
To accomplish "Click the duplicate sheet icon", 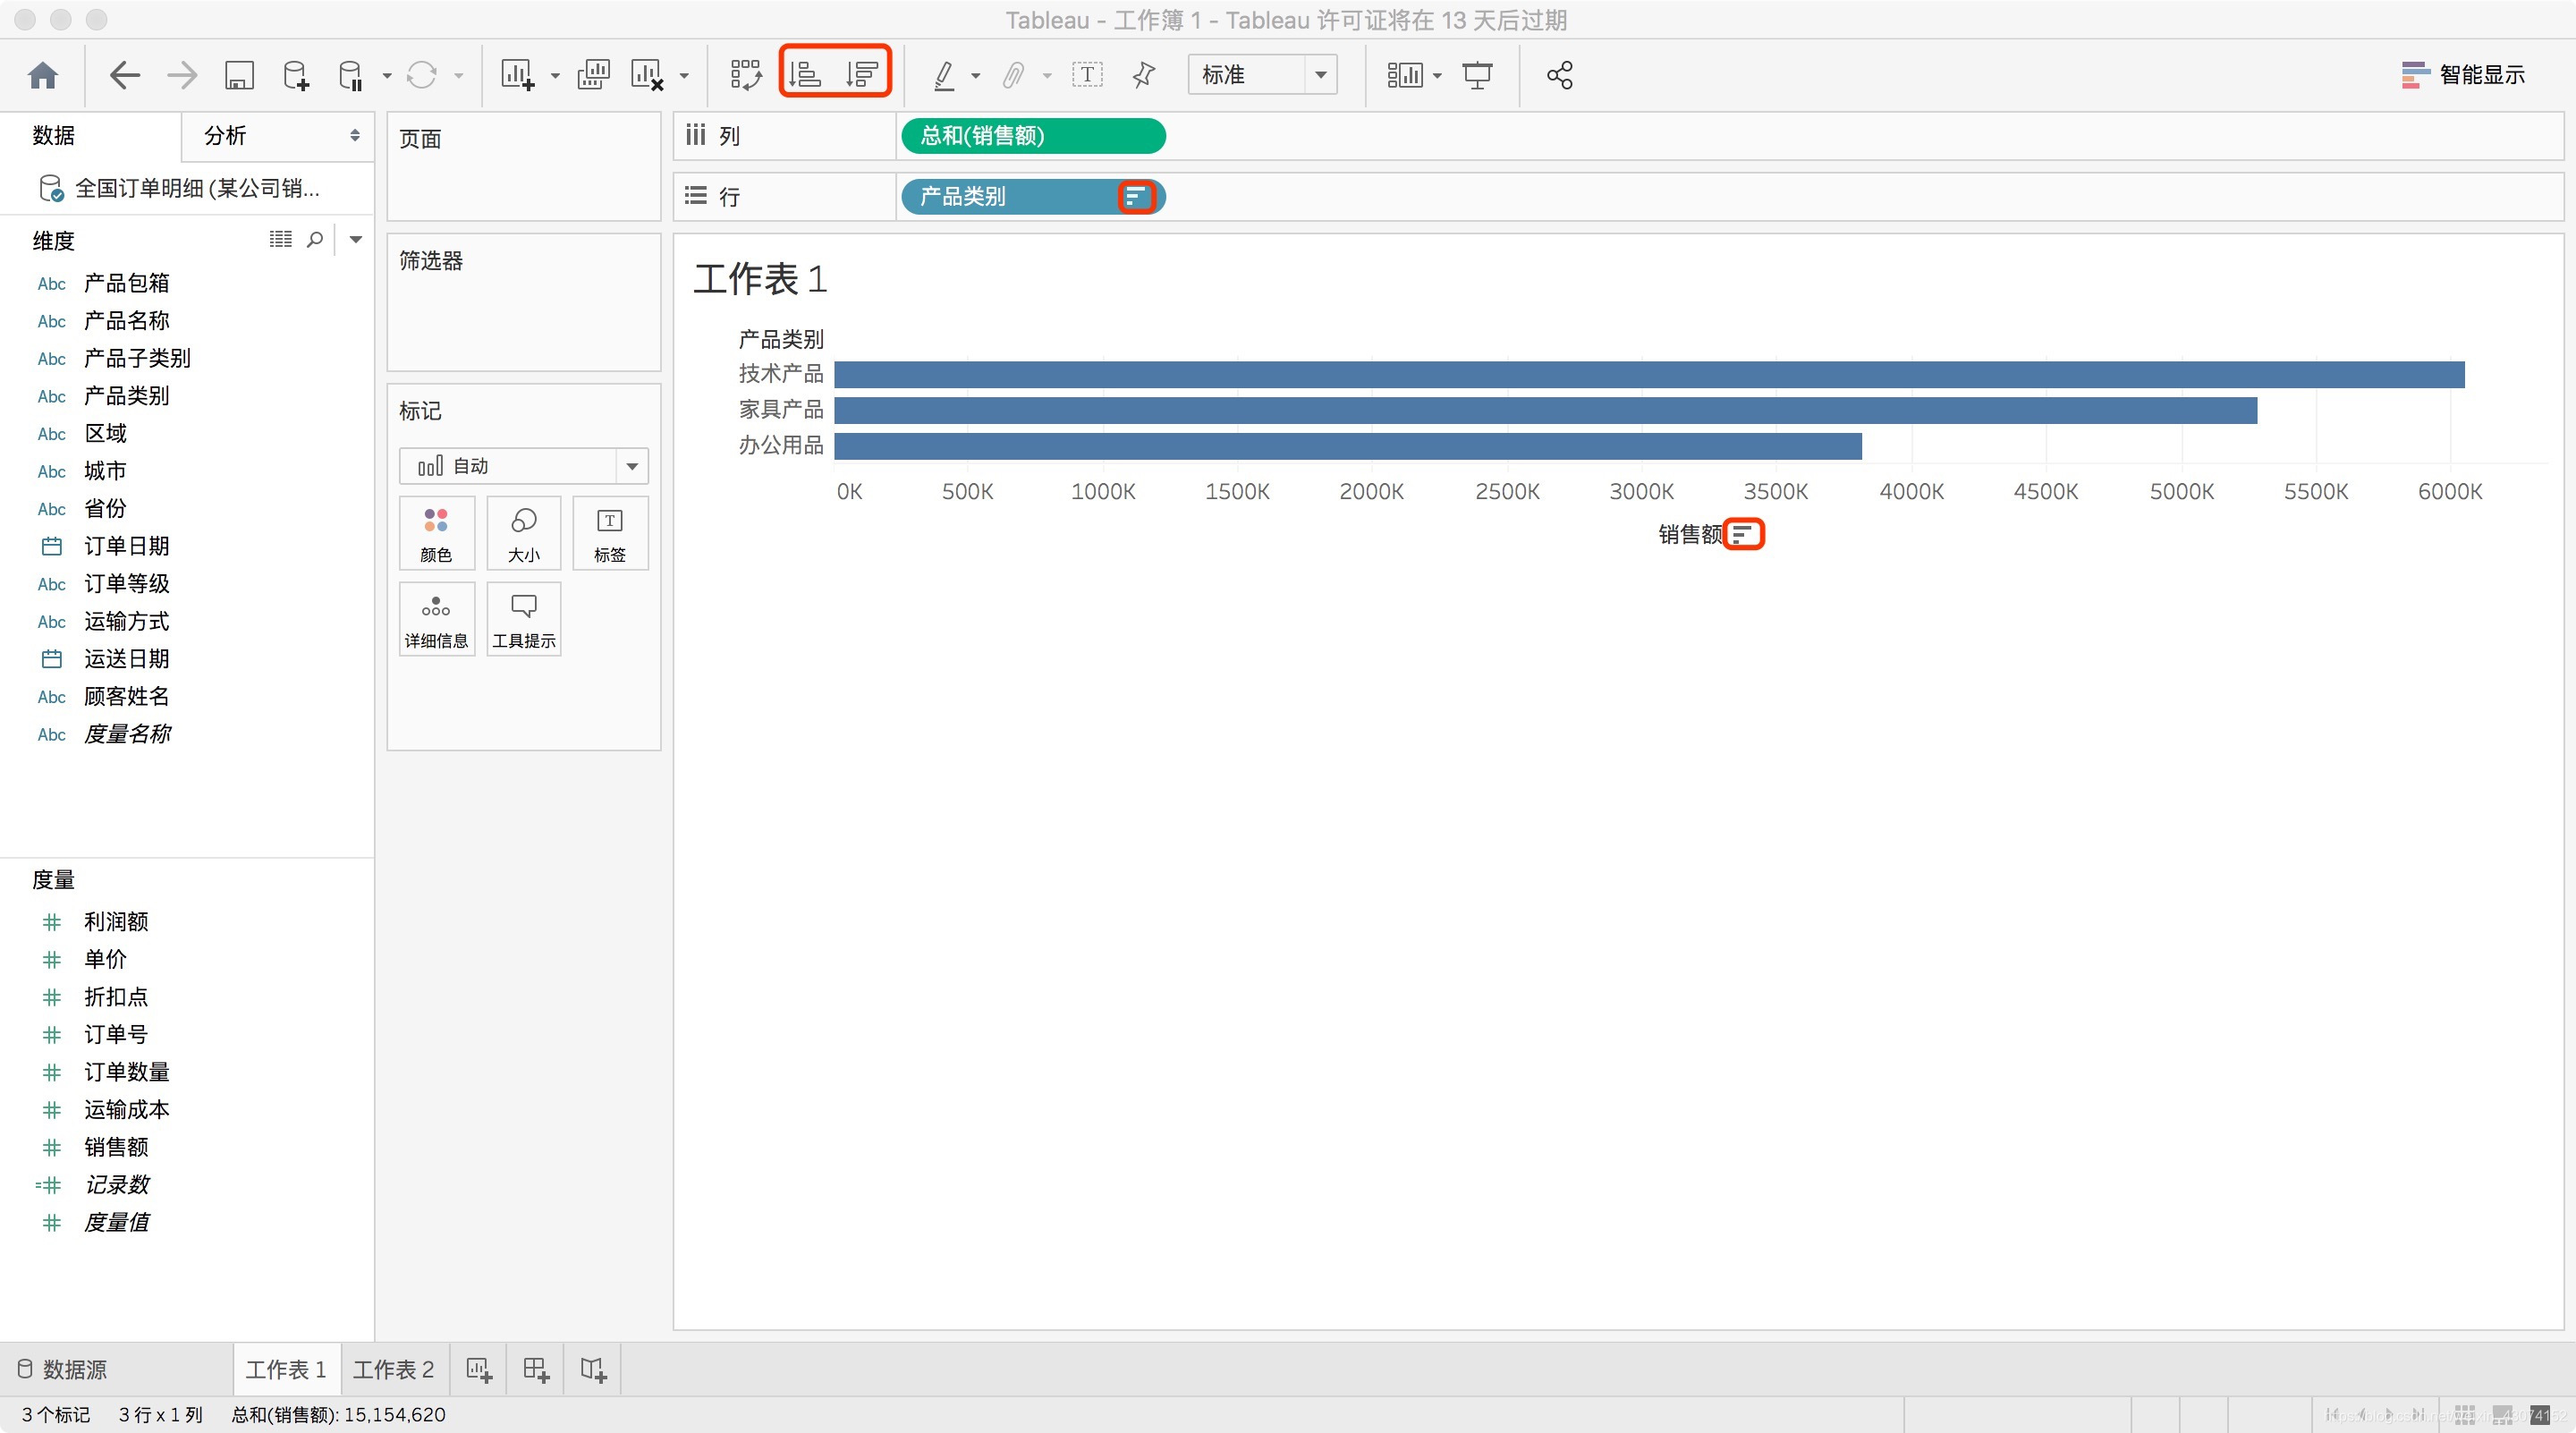I will click(593, 75).
